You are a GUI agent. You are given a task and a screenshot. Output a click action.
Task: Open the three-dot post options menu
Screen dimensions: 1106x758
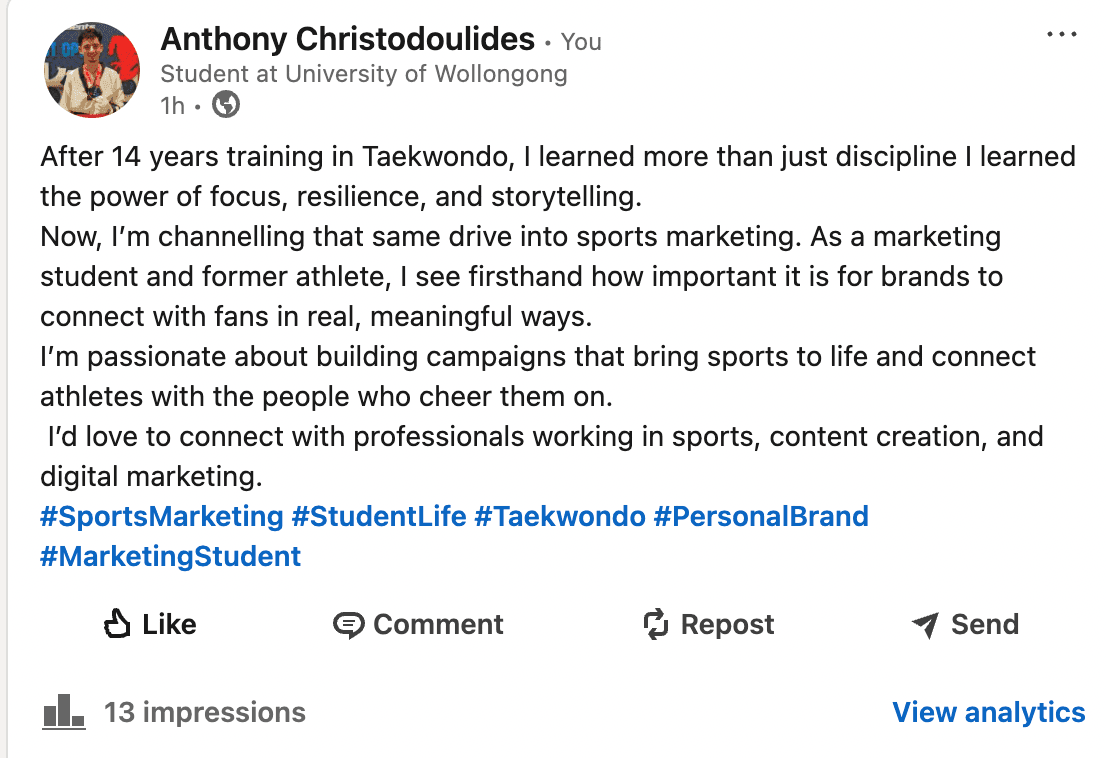1062,34
